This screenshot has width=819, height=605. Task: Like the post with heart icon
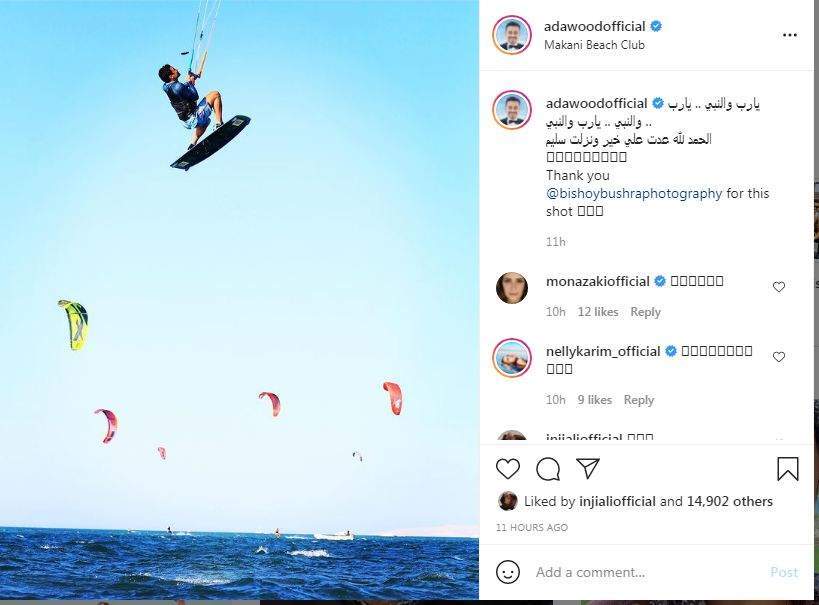[x=508, y=469]
